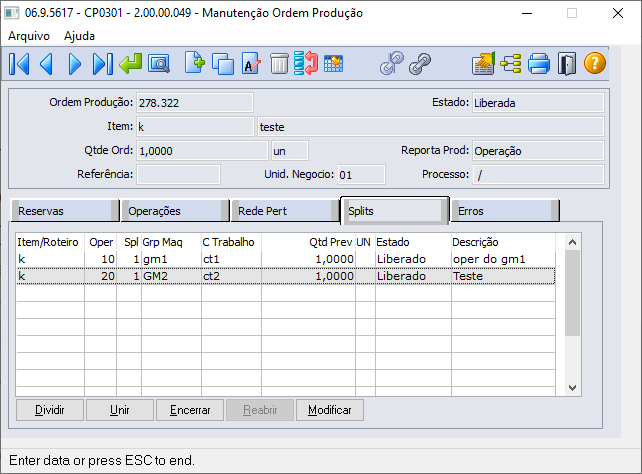Click the Processo field

click(x=538, y=175)
